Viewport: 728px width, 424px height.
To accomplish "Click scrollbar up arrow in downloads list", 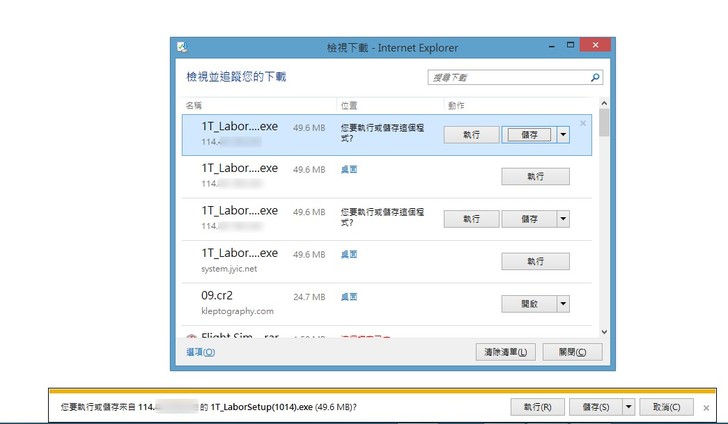I will click(x=604, y=103).
